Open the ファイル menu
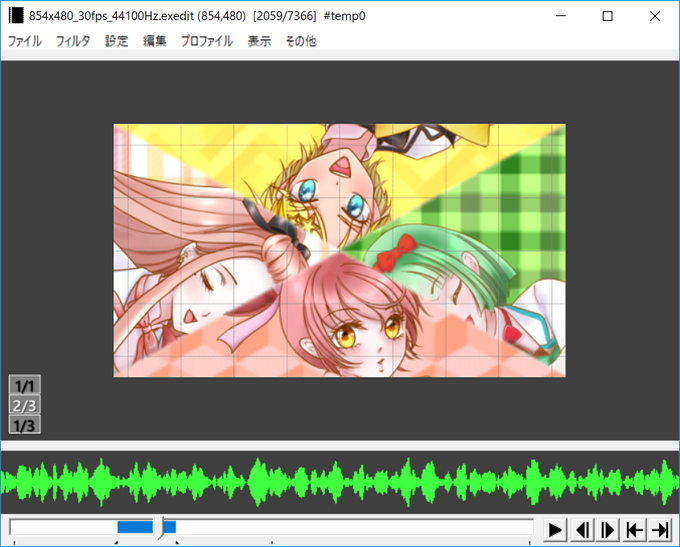 (x=25, y=41)
